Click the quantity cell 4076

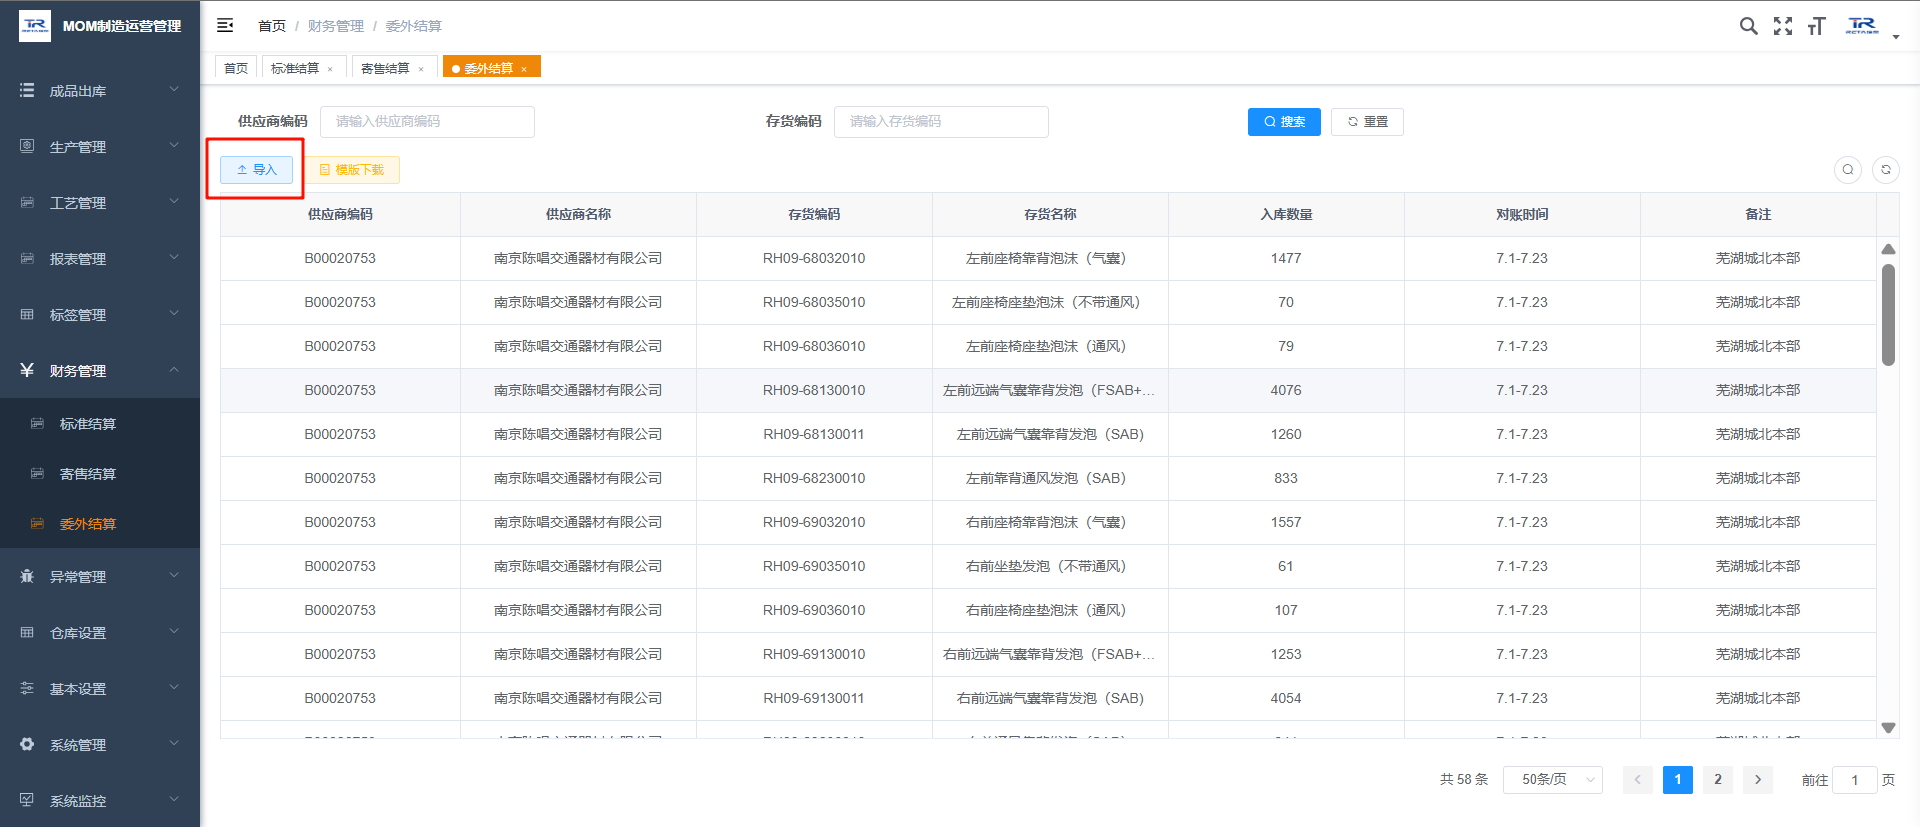[1286, 390]
